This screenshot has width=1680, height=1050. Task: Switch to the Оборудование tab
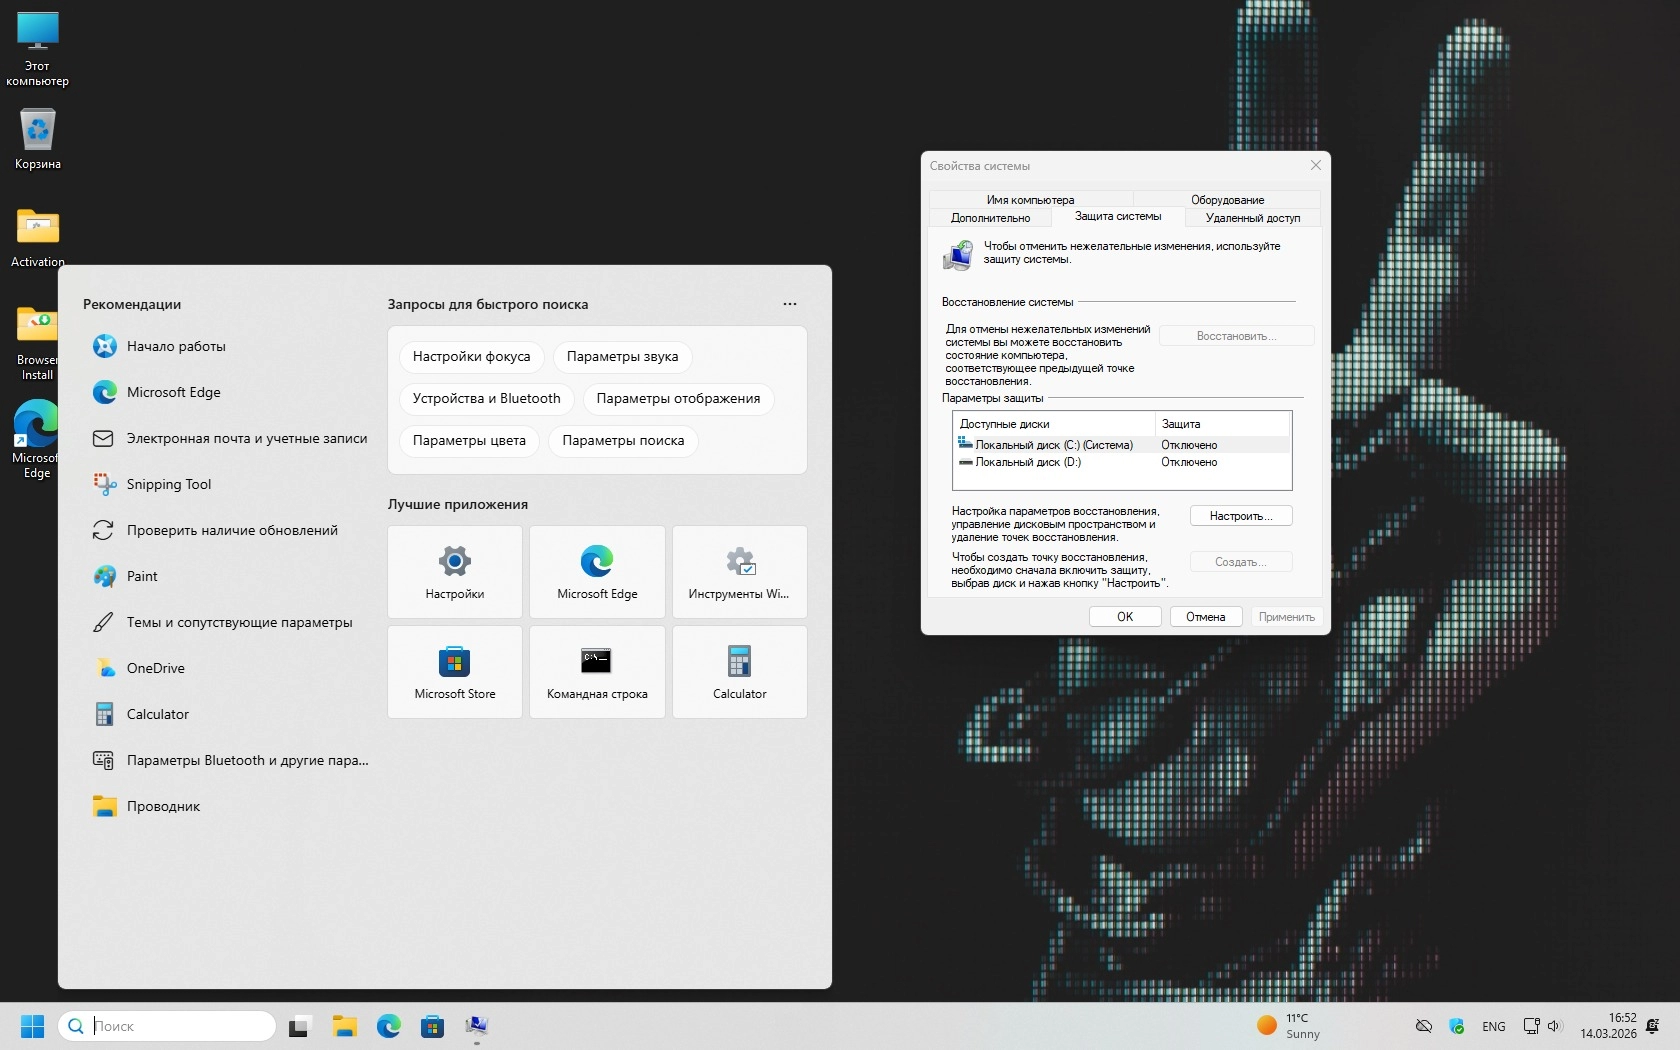click(1227, 200)
